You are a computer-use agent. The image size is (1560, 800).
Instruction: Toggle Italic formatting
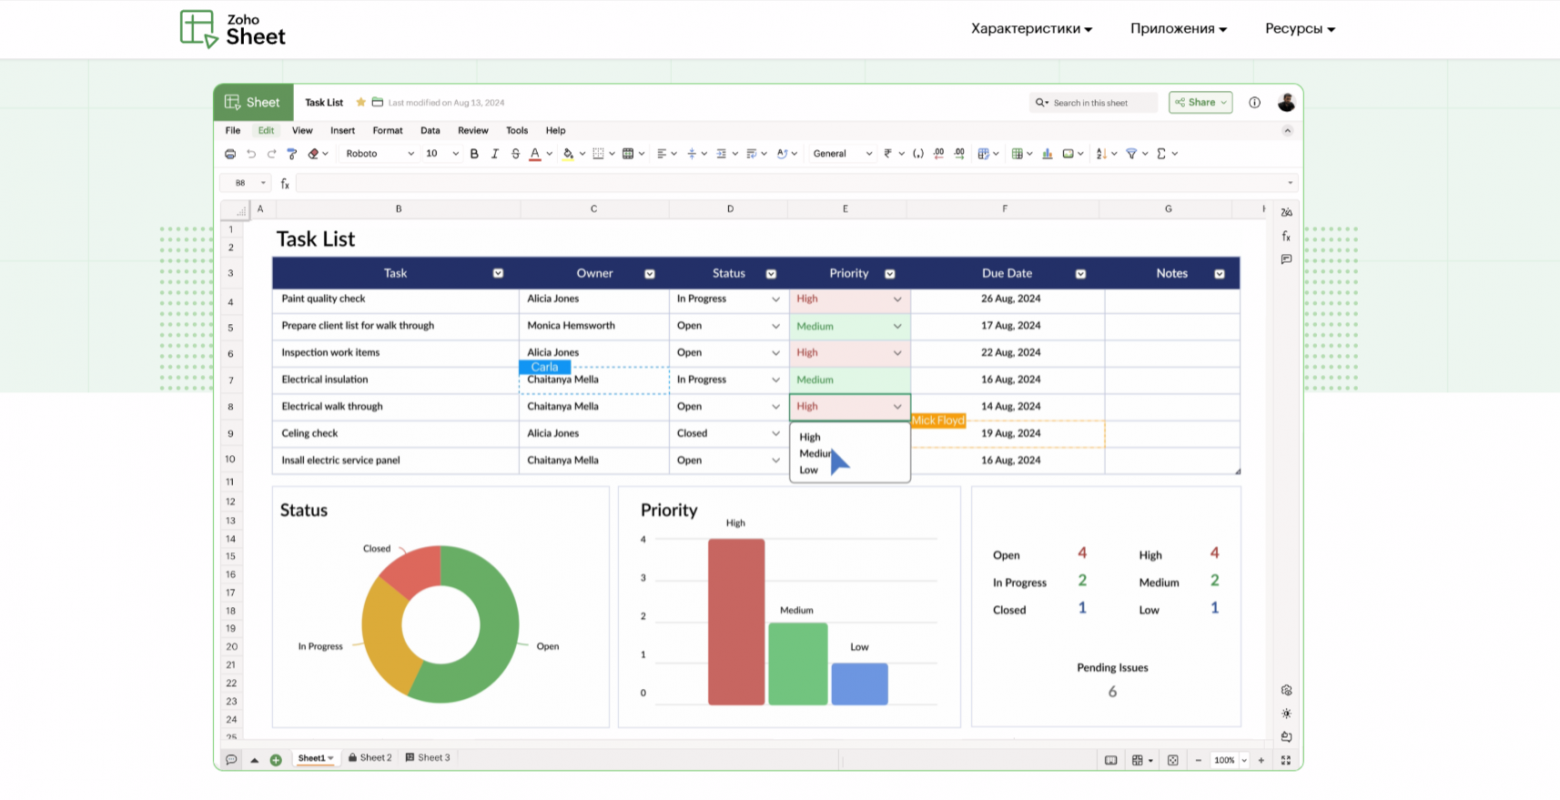tap(495, 154)
